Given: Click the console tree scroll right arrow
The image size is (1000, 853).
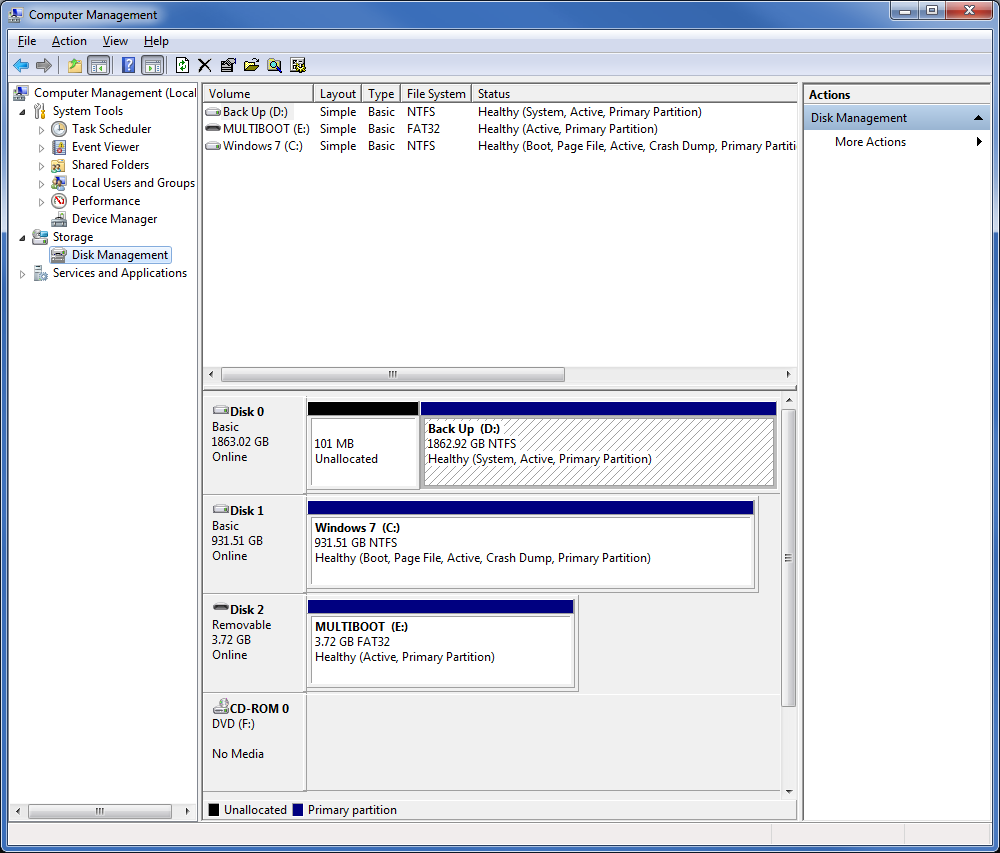Looking at the screenshot, I should (187, 811).
